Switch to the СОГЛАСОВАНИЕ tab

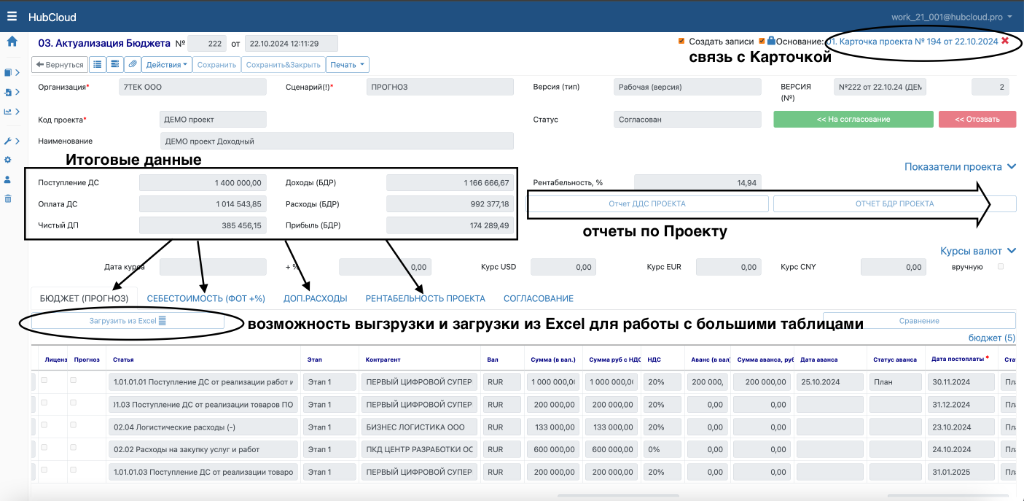click(x=538, y=298)
